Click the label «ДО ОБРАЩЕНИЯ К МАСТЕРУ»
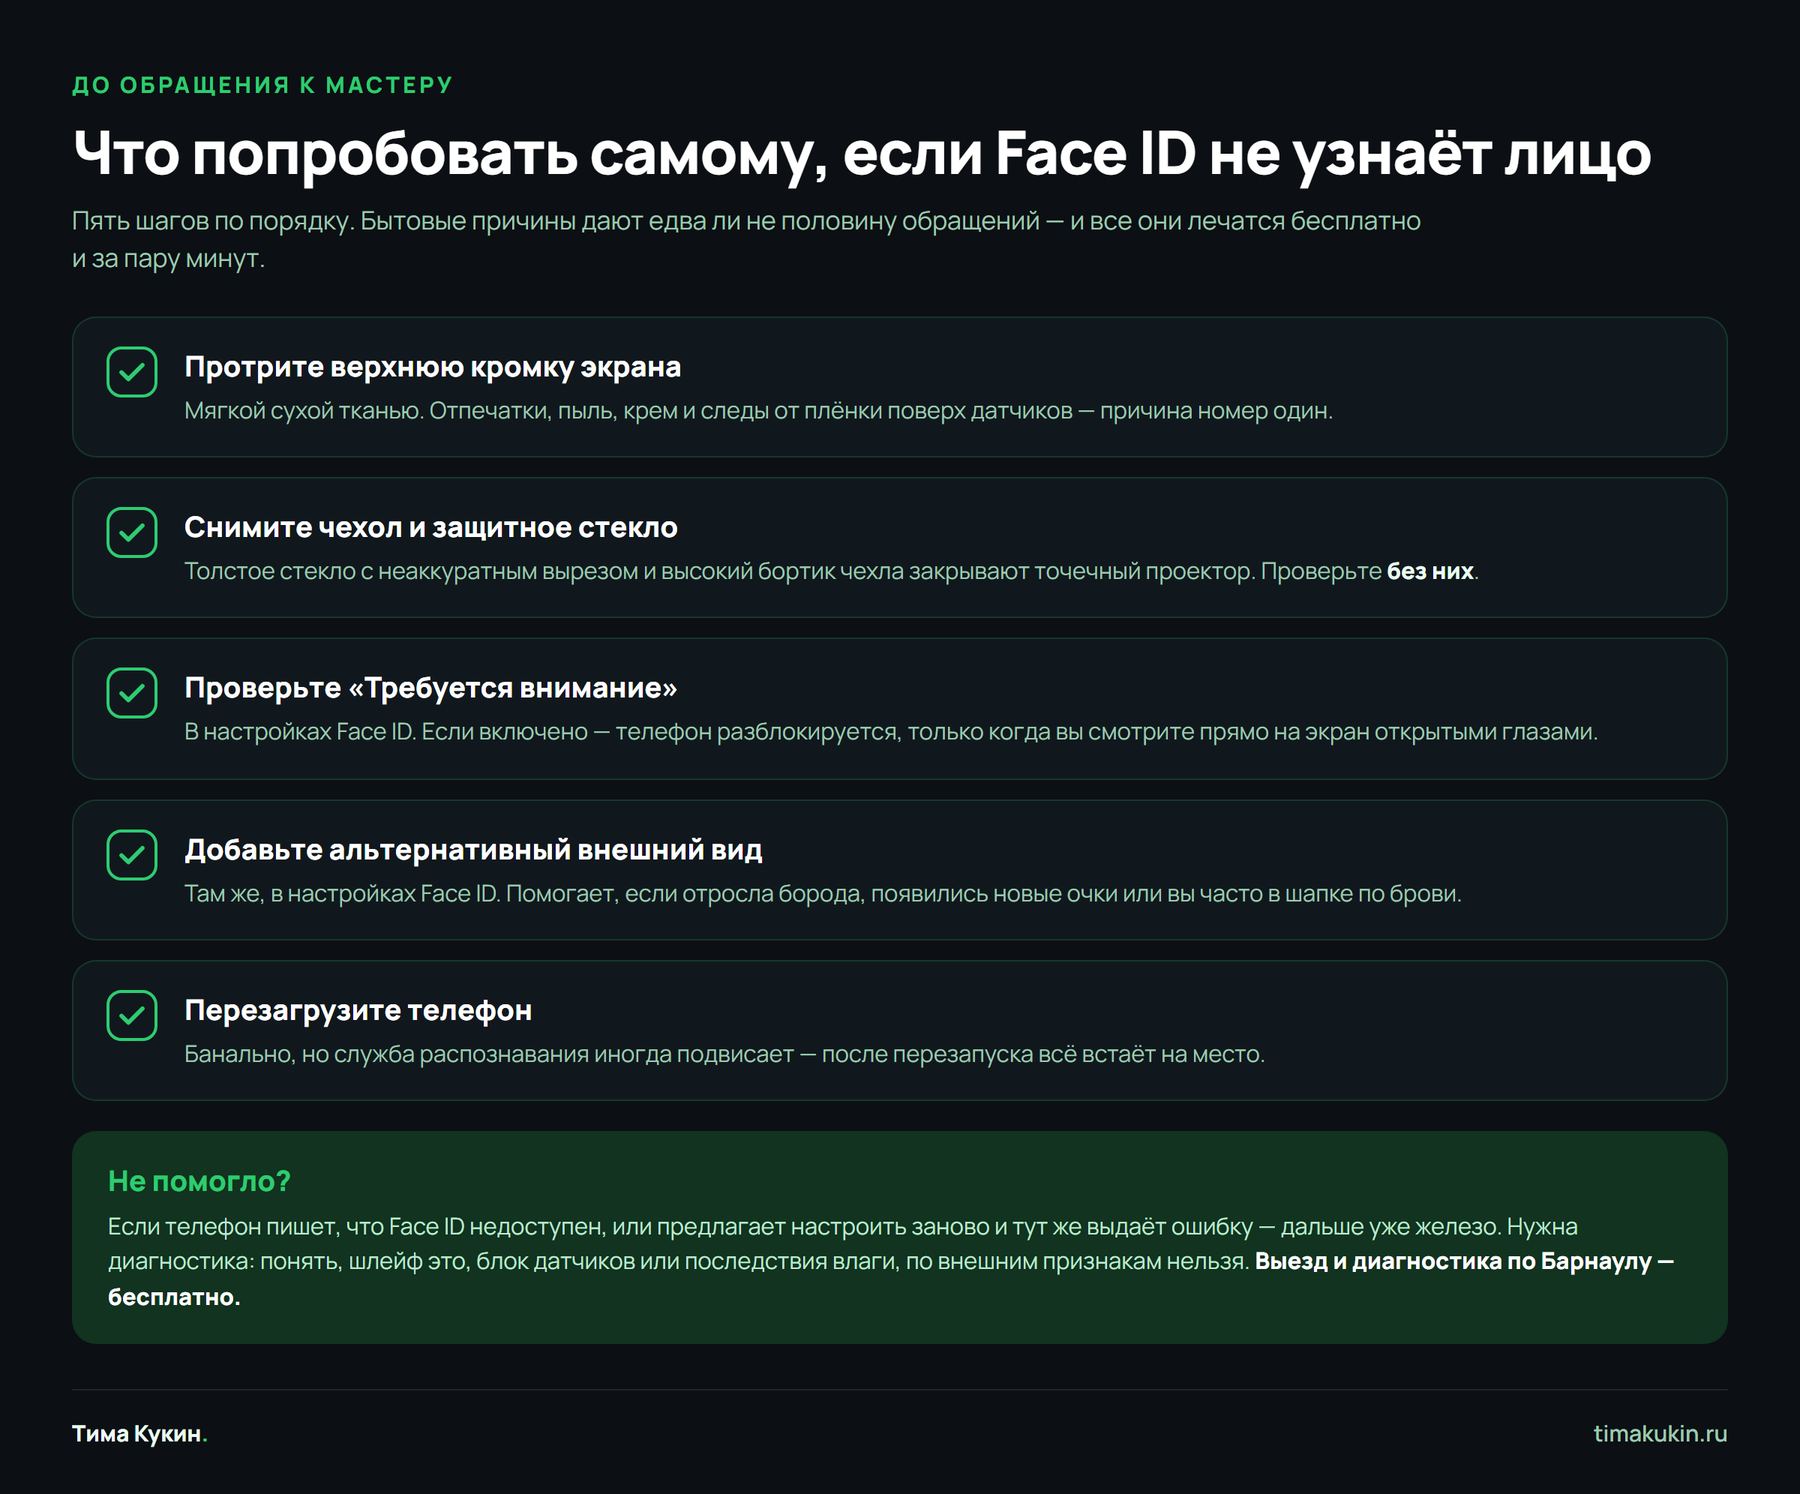Screen dimensions: 1800x1494 (x=262, y=85)
